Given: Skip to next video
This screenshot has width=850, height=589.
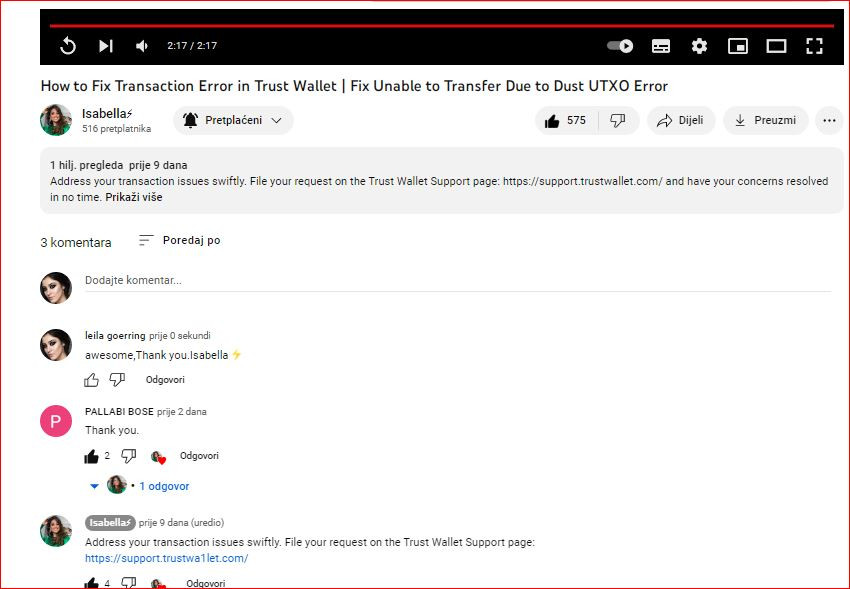Looking at the screenshot, I should point(106,46).
